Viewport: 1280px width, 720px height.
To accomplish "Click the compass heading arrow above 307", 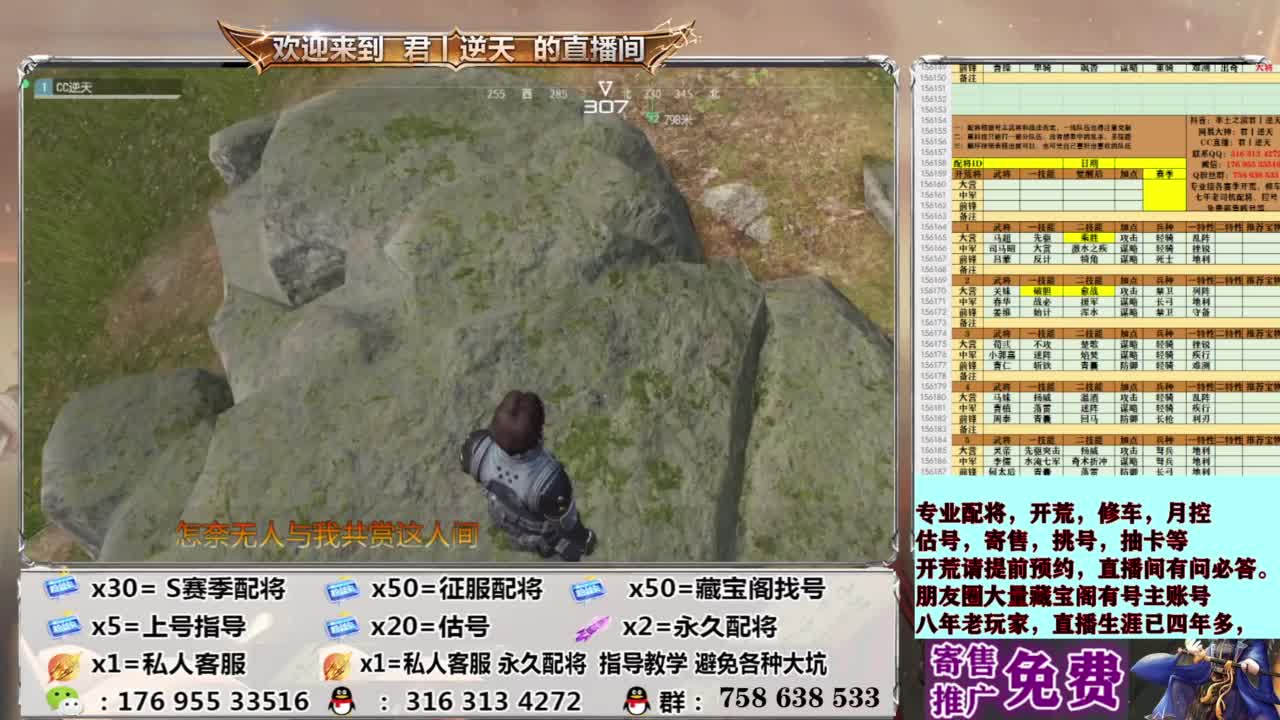I will click(x=605, y=89).
